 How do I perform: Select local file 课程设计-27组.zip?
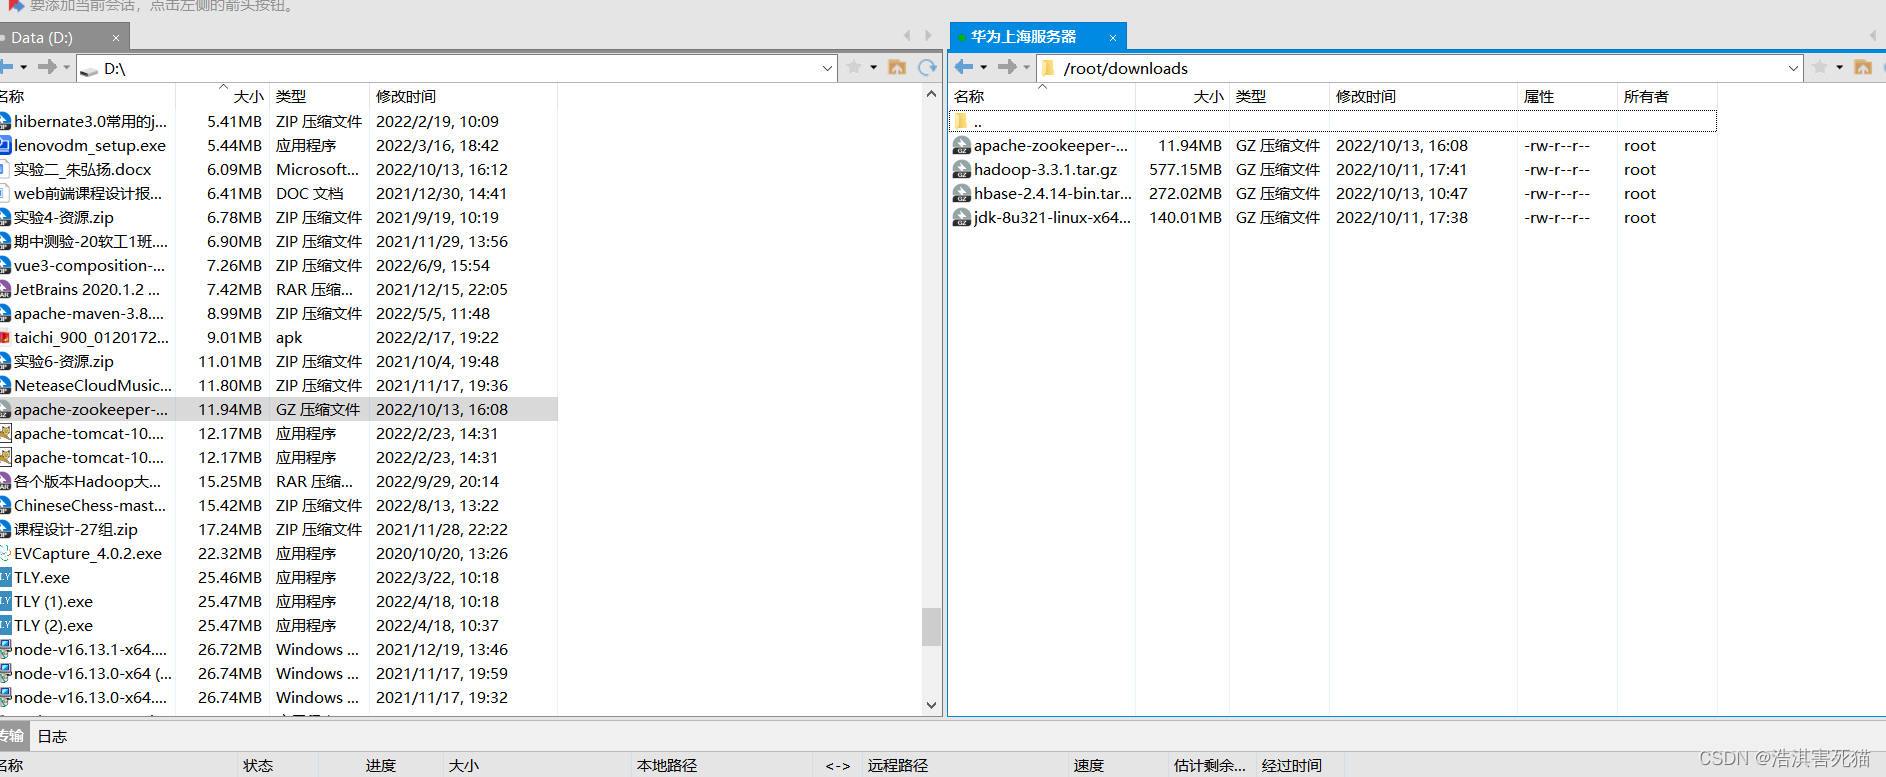(76, 530)
